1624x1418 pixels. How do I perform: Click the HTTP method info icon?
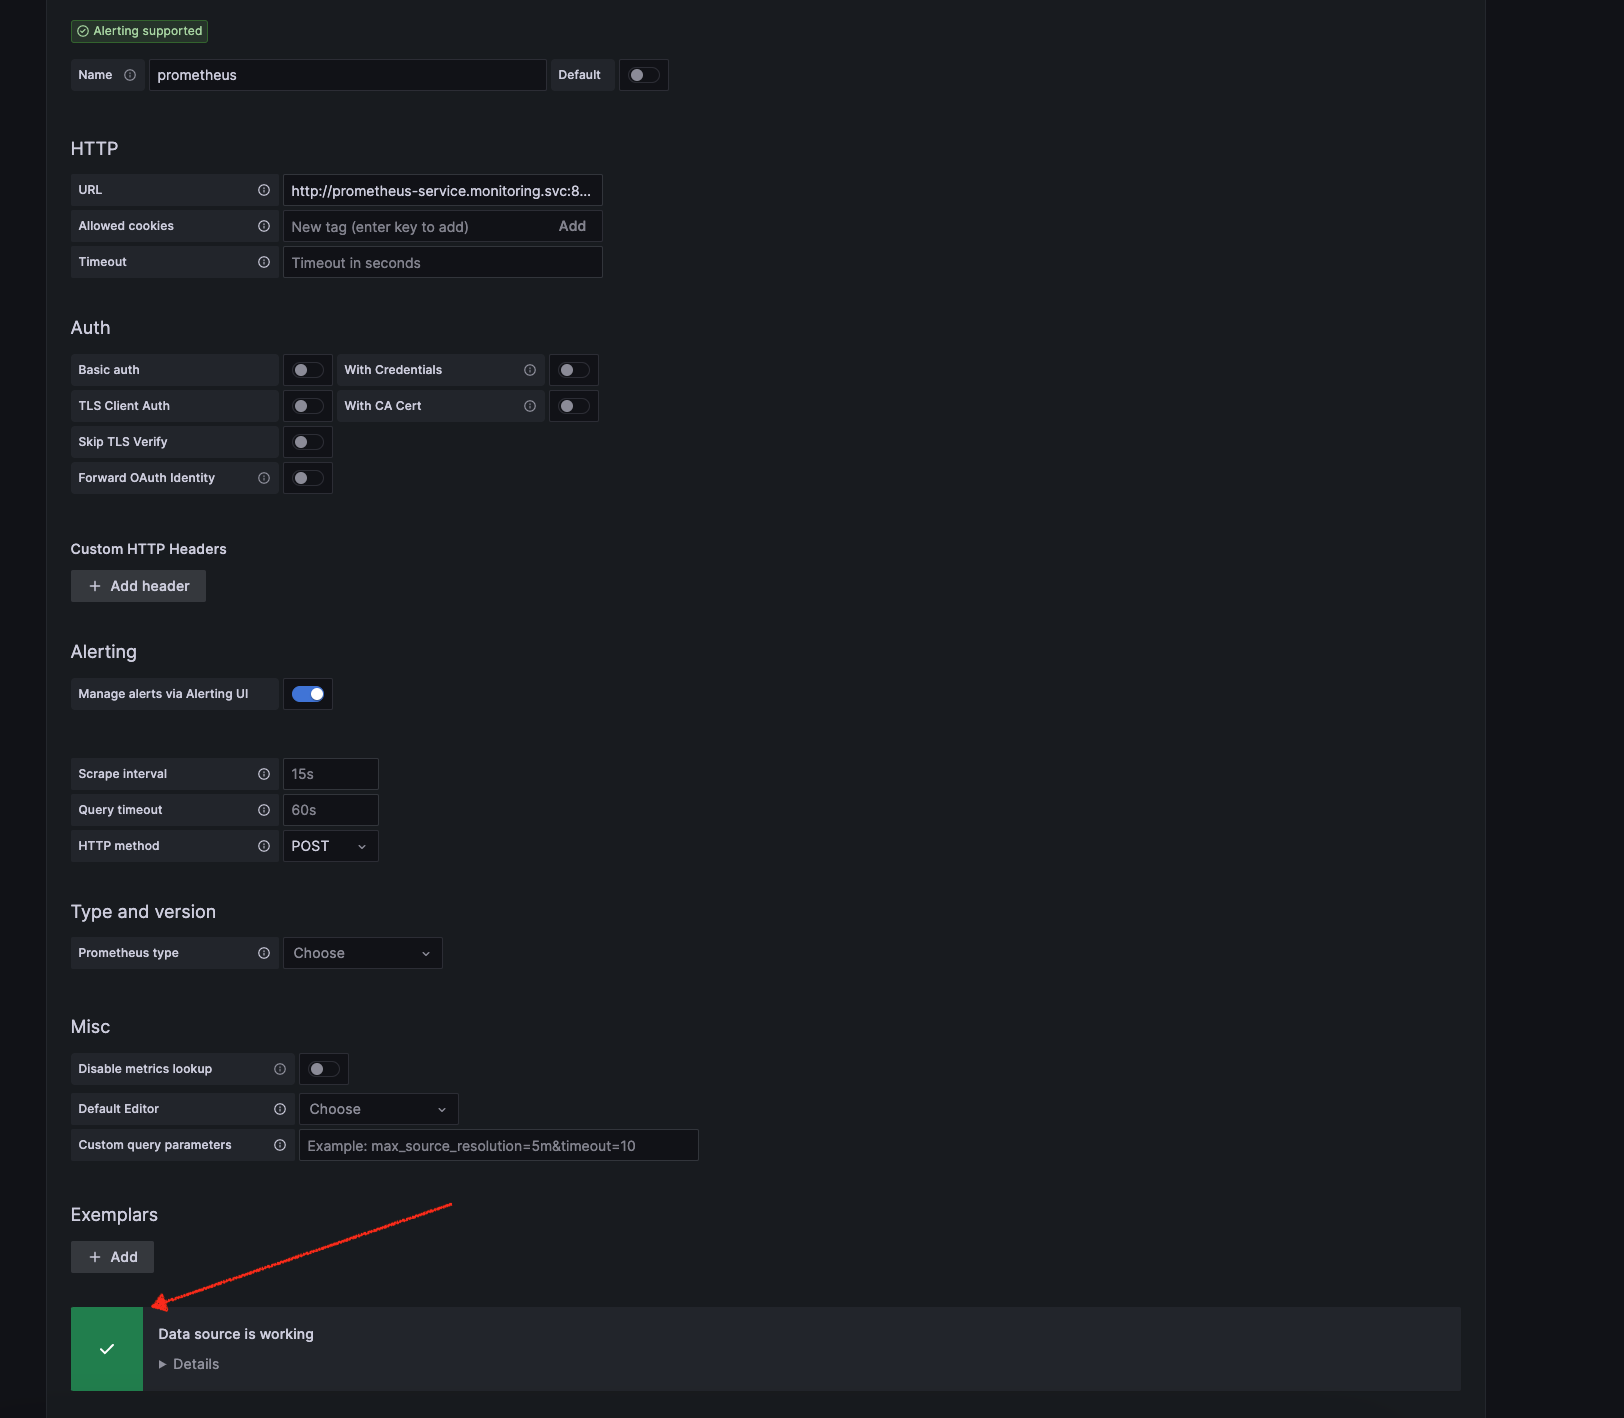pyautogui.click(x=263, y=845)
